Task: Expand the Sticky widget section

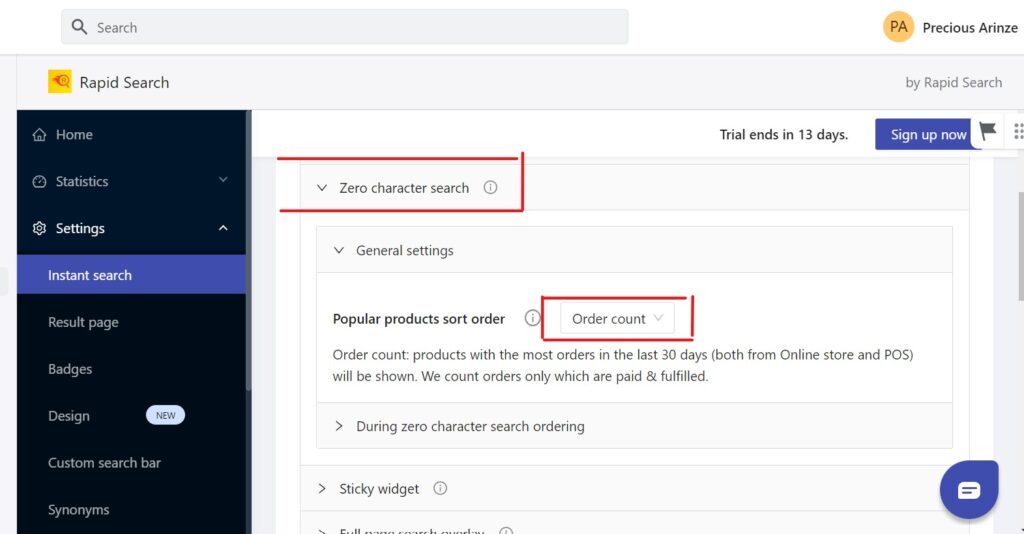Action: click(634, 488)
